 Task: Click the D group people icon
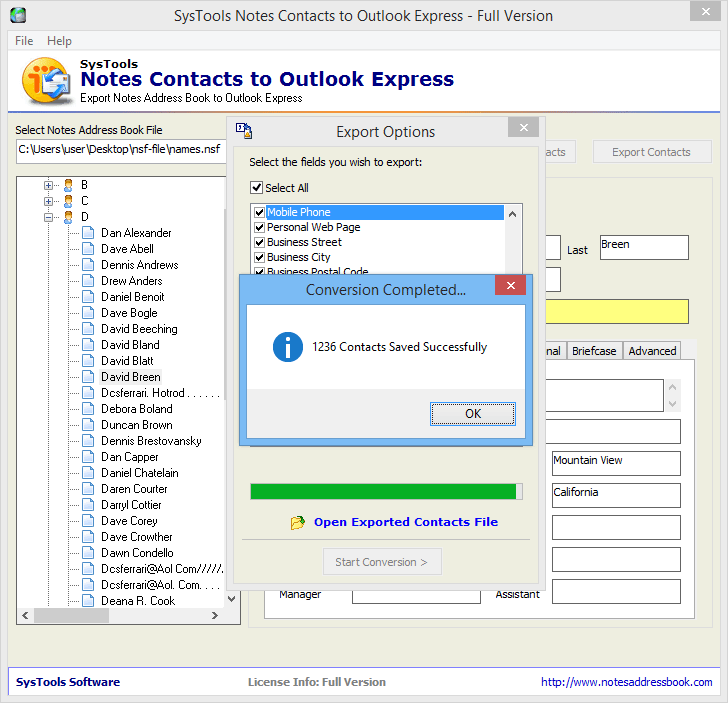[x=68, y=217]
